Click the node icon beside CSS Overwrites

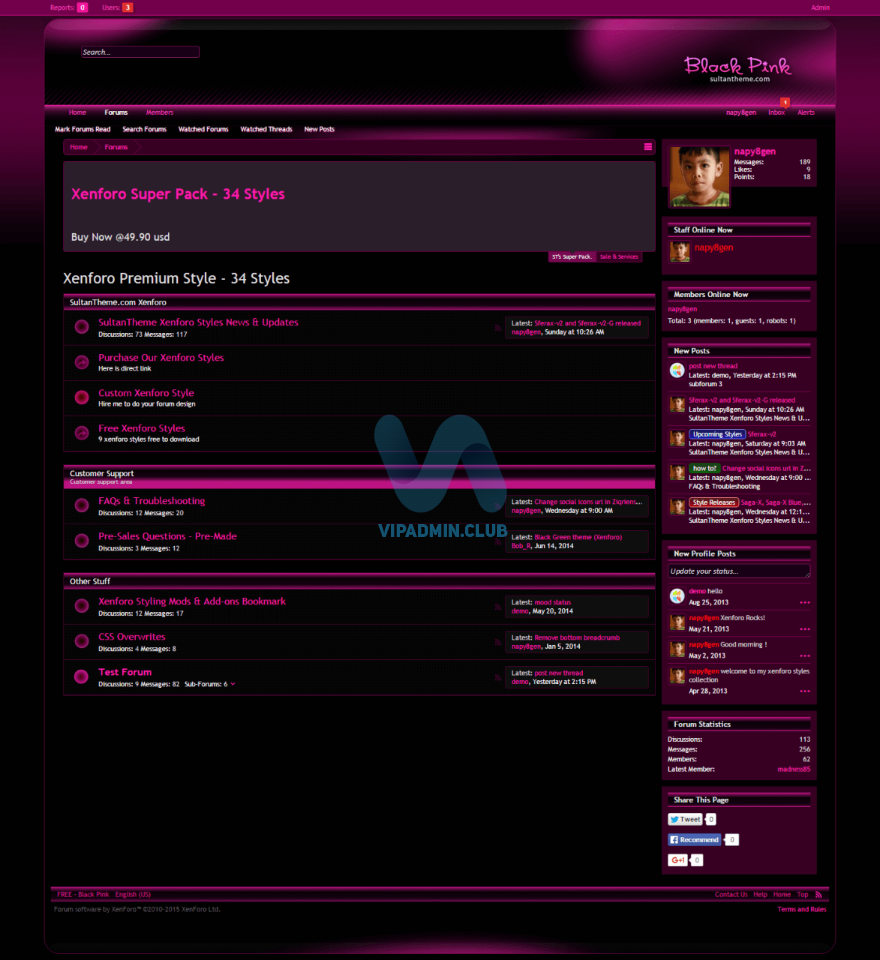coord(81,641)
